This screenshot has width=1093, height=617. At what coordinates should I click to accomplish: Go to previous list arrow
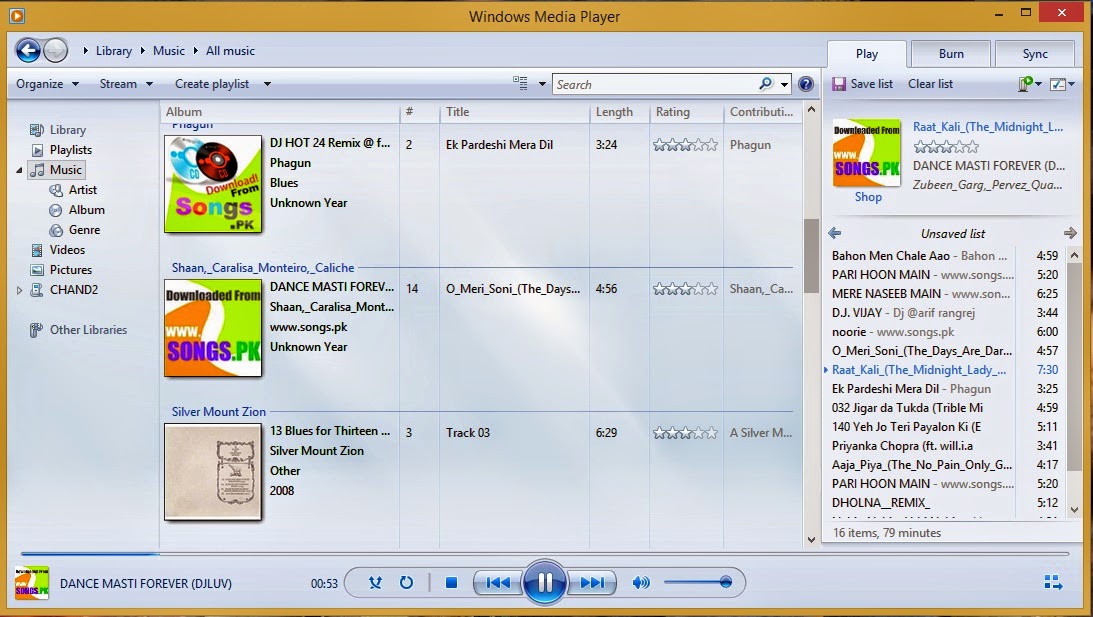coord(834,233)
